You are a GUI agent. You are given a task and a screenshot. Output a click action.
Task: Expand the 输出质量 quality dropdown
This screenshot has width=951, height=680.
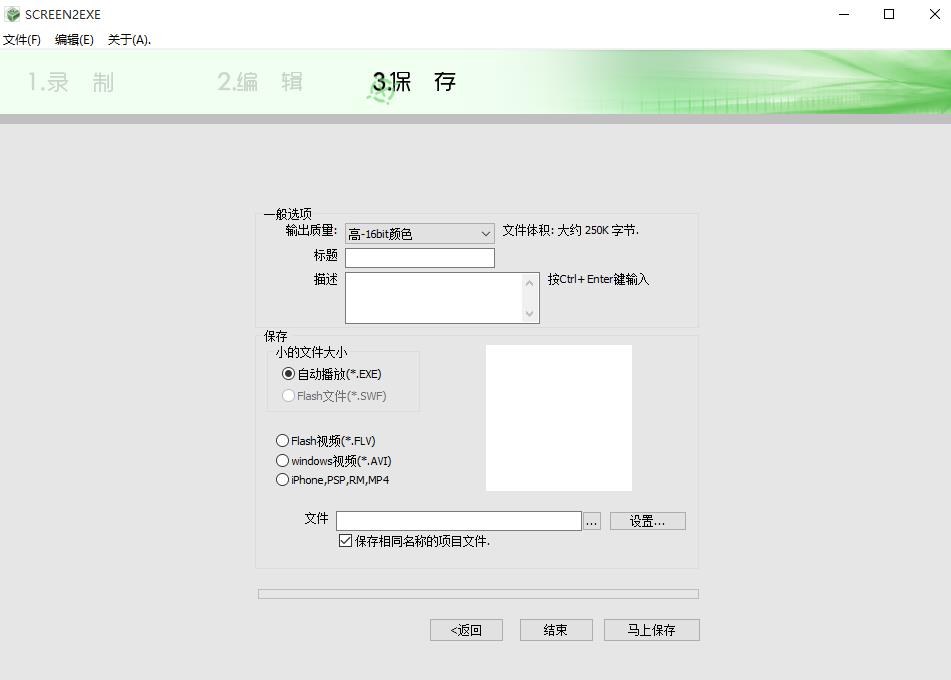[x=420, y=234]
